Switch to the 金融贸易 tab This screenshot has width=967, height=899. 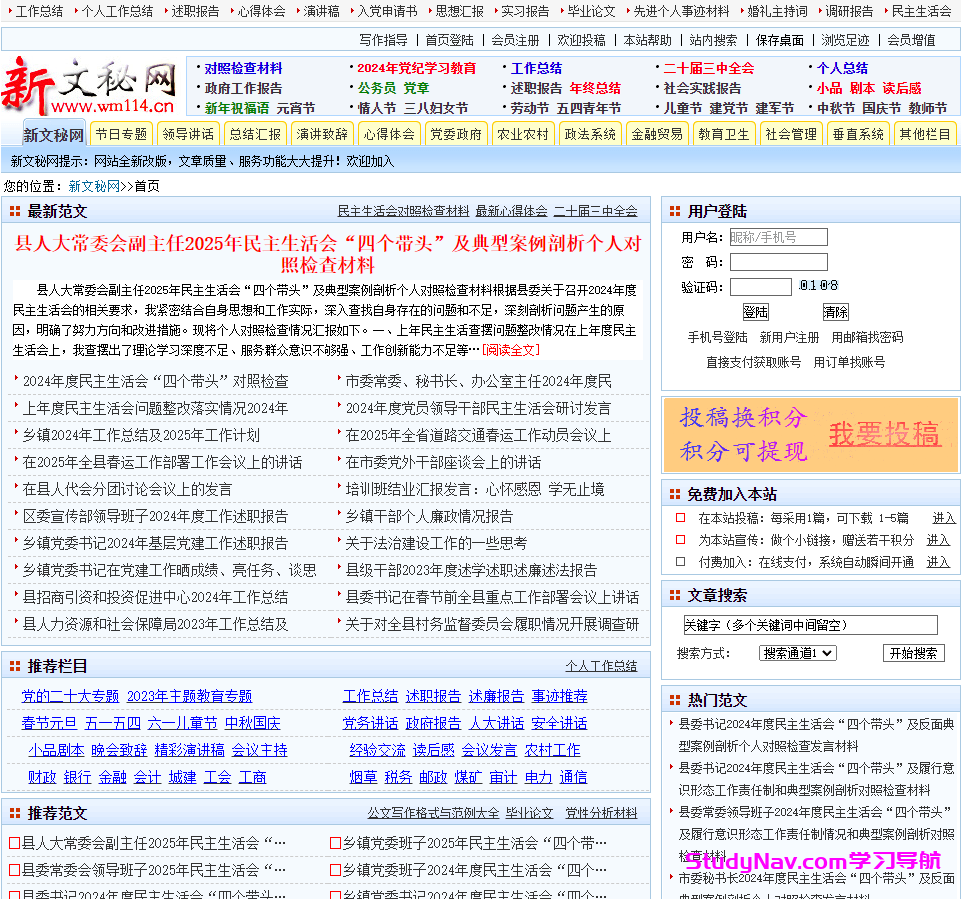[657, 134]
